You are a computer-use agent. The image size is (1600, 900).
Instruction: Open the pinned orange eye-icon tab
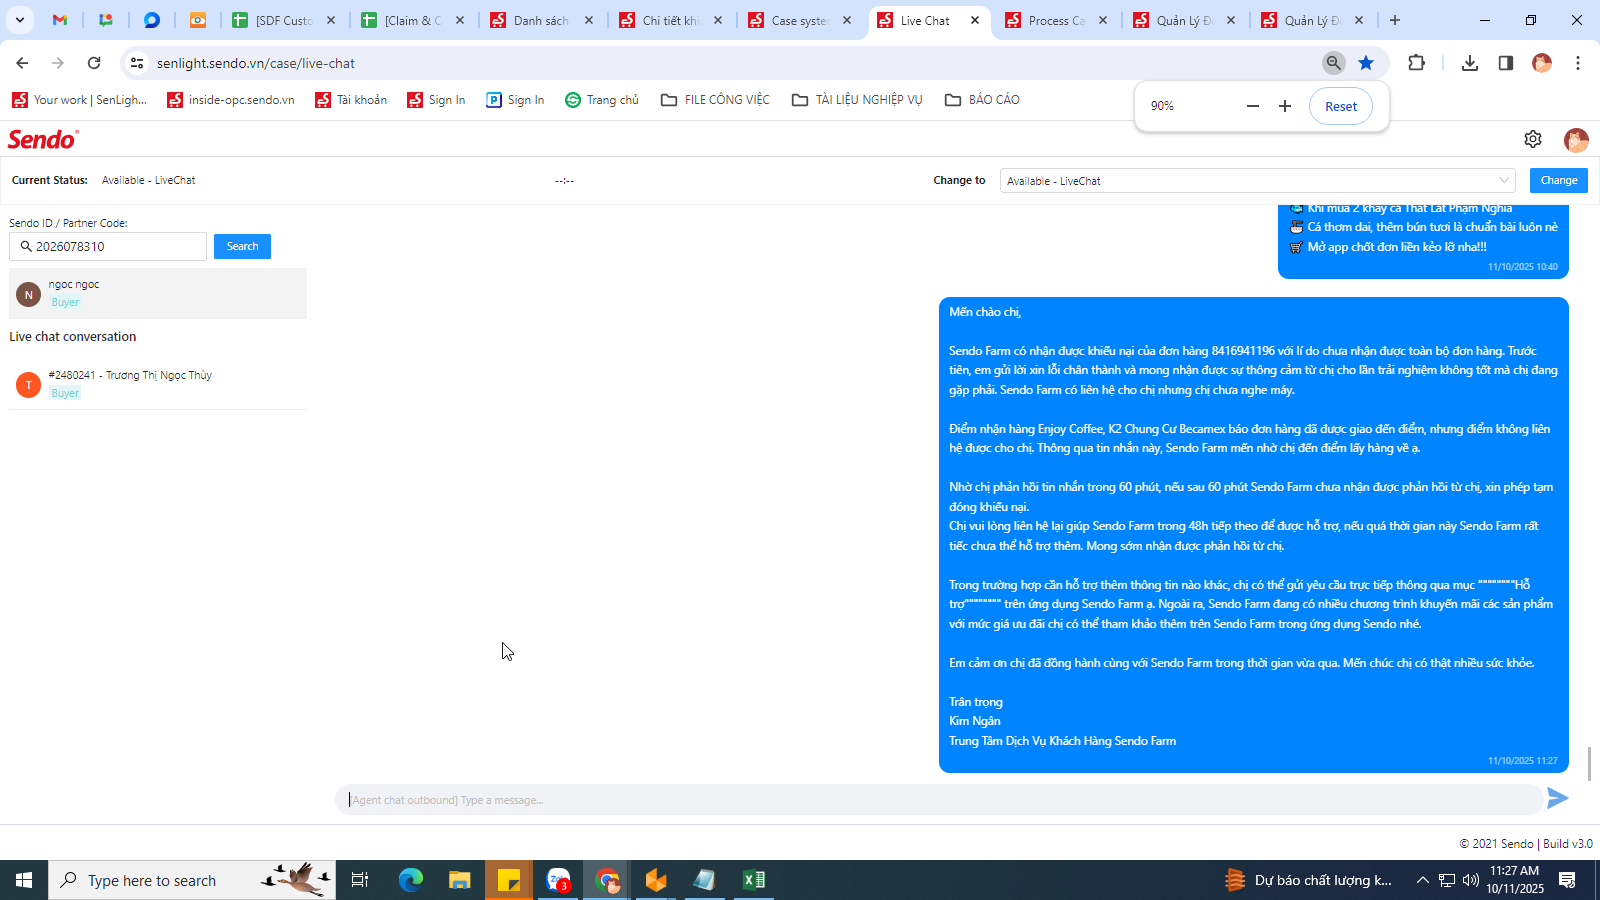point(198,20)
